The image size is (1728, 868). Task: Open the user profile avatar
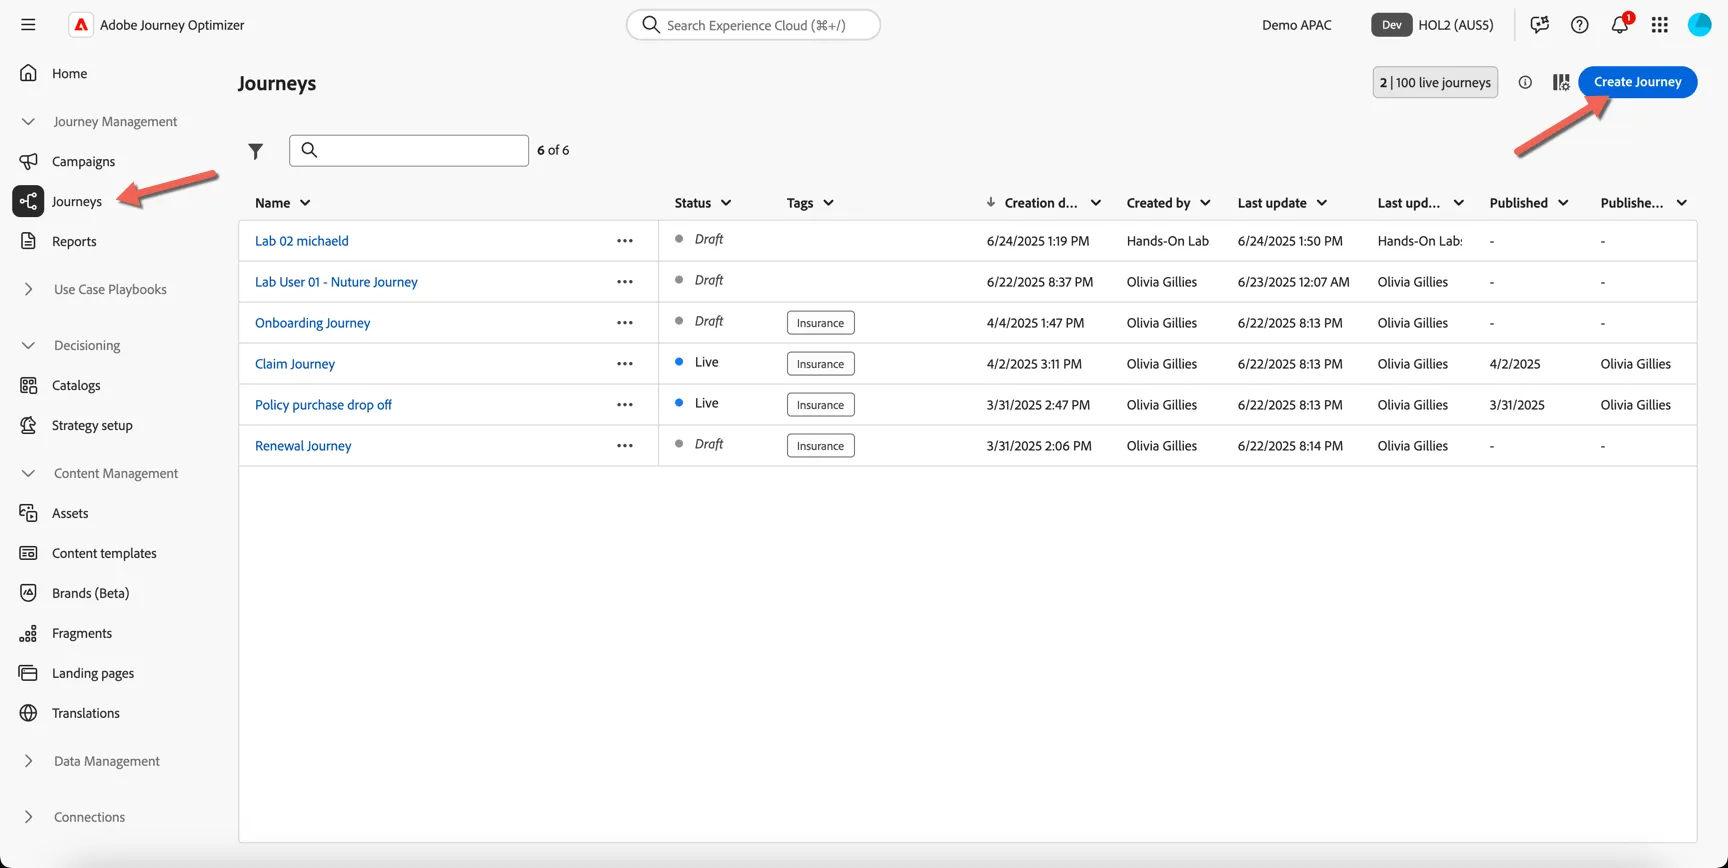pyautogui.click(x=1699, y=25)
